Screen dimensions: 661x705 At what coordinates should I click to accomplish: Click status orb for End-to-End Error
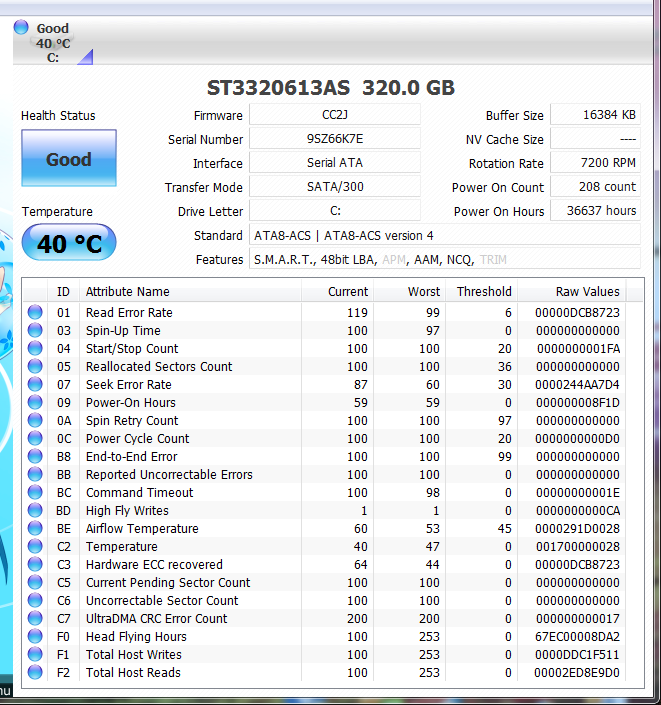(x=35, y=456)
